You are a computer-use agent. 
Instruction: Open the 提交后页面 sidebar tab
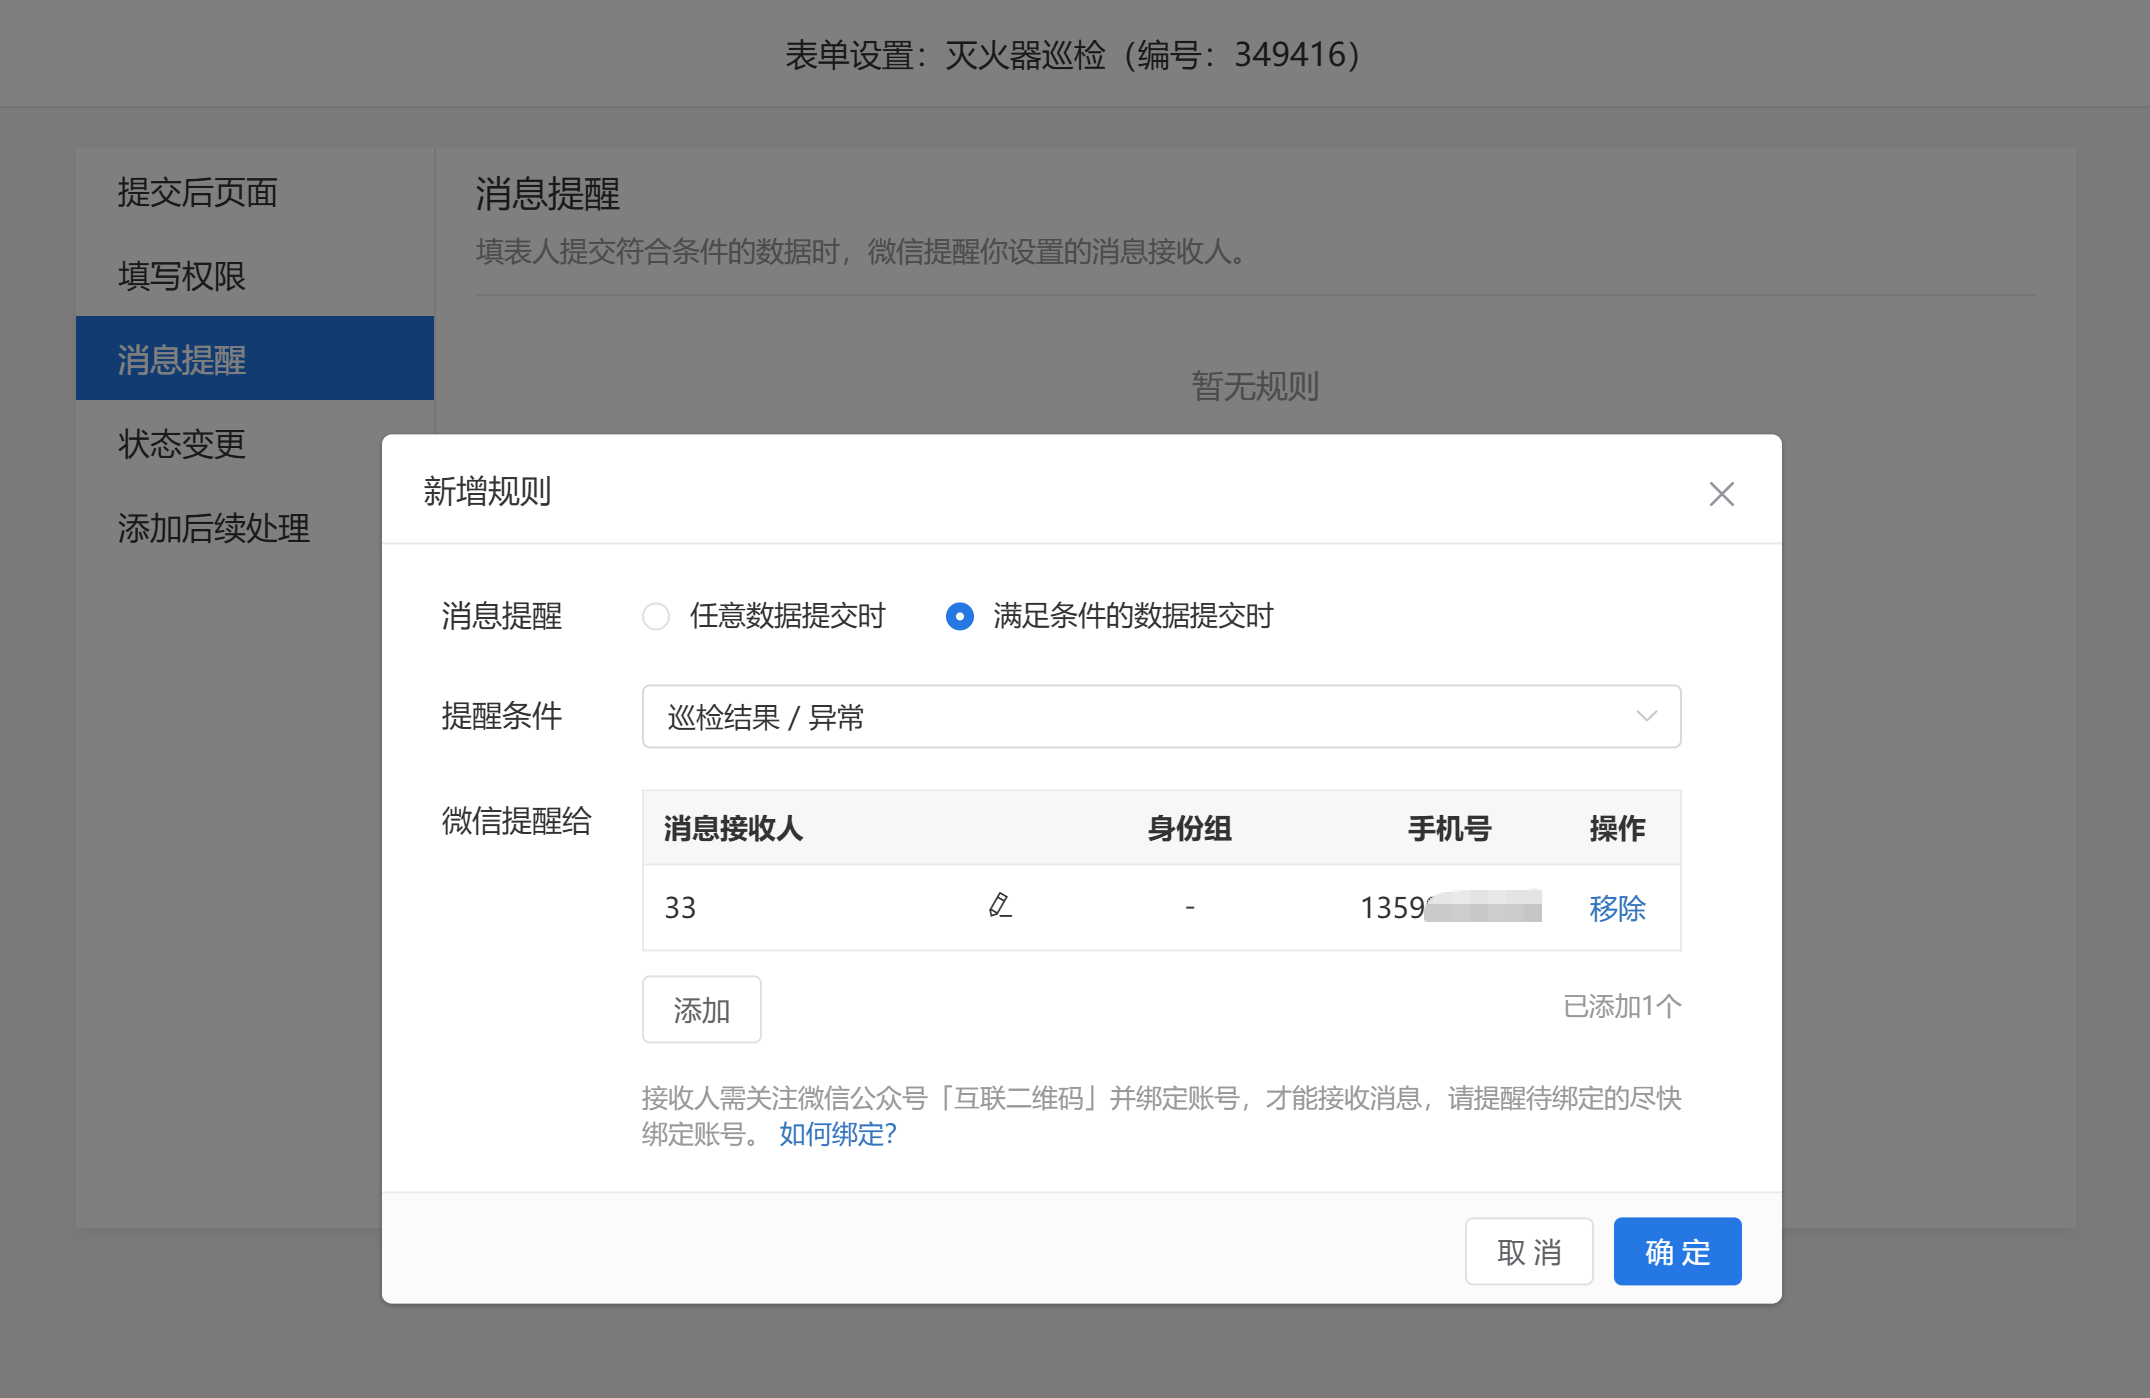click(x=198, y=192)
